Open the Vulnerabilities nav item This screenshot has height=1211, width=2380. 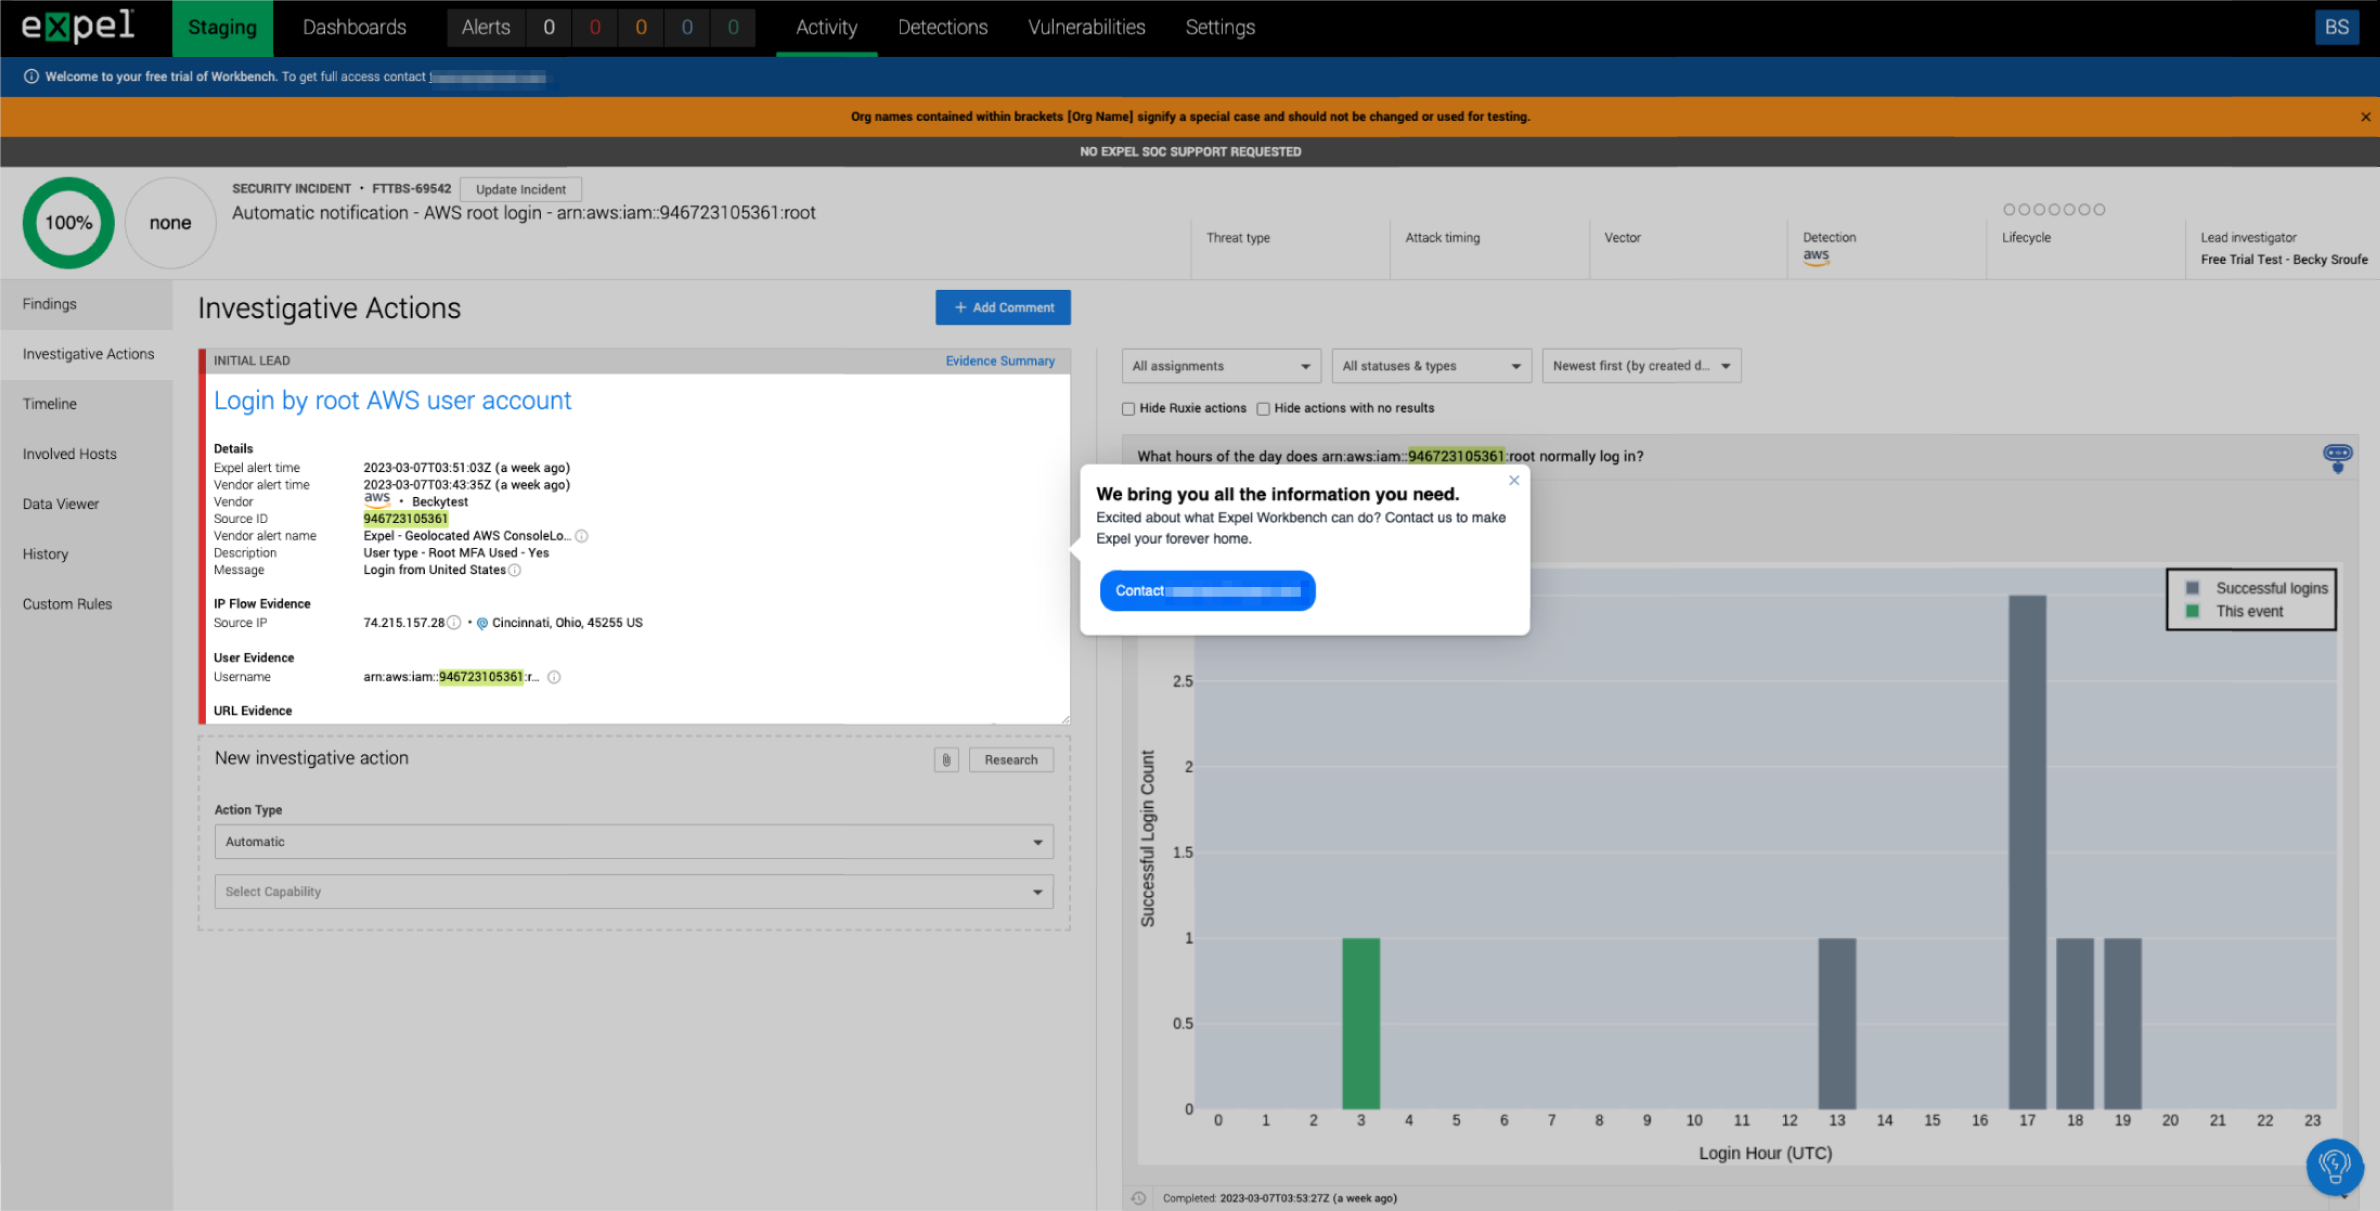coord(1086,27)
